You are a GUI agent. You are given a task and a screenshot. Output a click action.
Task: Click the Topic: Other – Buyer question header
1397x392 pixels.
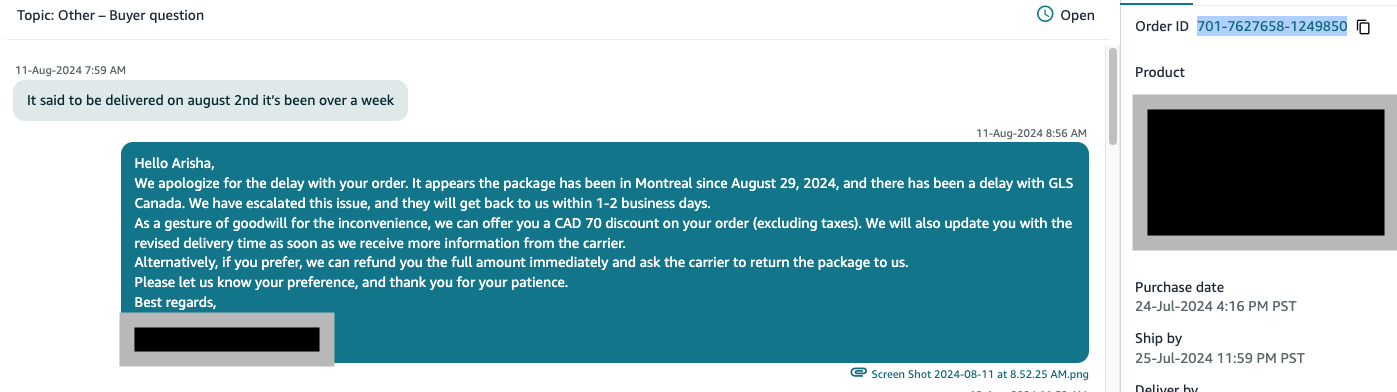click(x=110, y=16)
